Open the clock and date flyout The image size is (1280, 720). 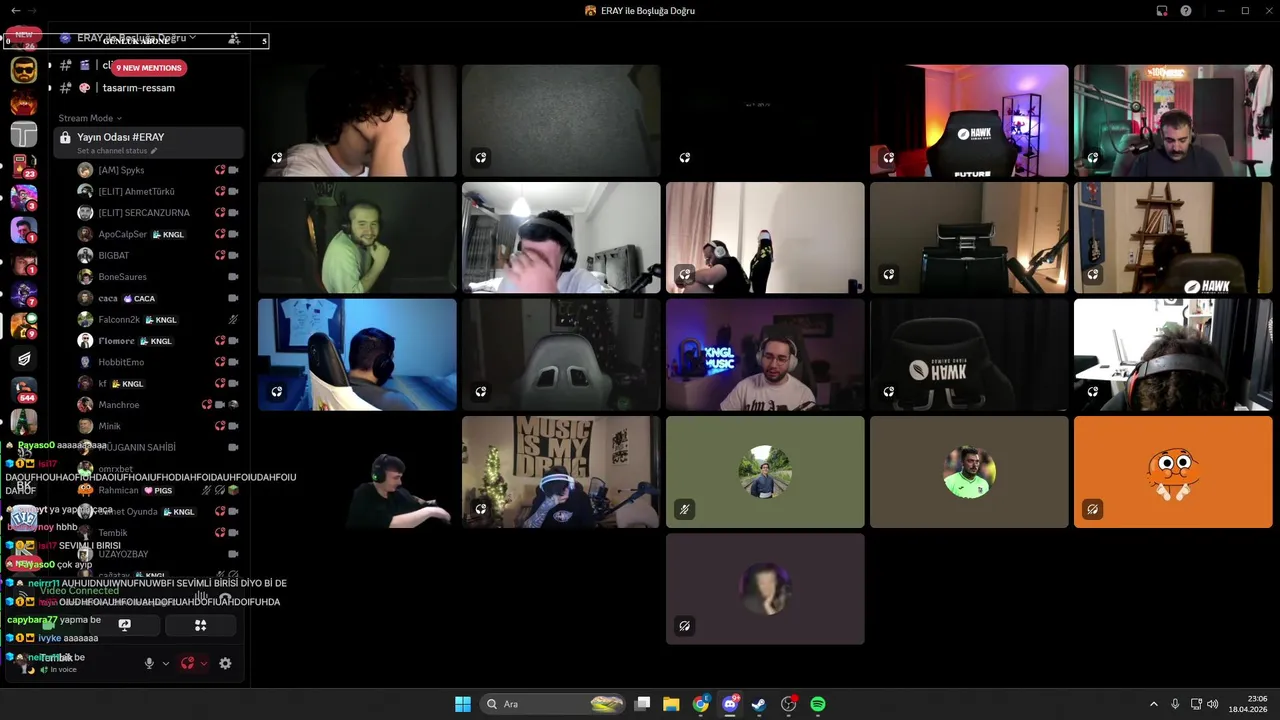(x=1249, y=704)
